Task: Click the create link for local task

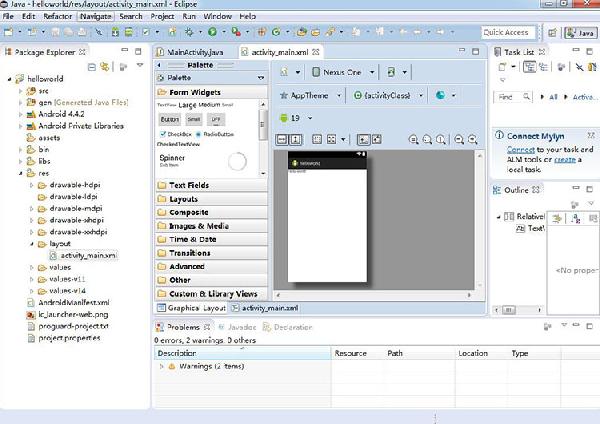Action: click(565, 160)
